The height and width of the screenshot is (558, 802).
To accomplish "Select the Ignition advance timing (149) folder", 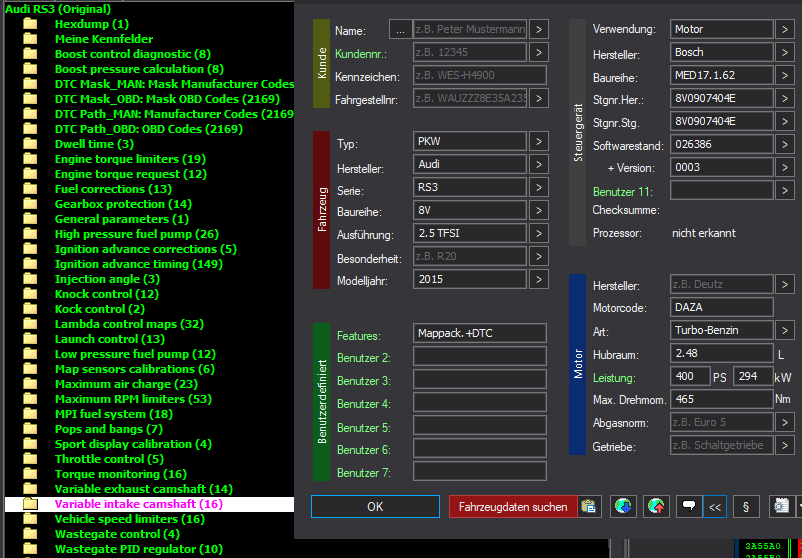I will click(x=139, y=264).
